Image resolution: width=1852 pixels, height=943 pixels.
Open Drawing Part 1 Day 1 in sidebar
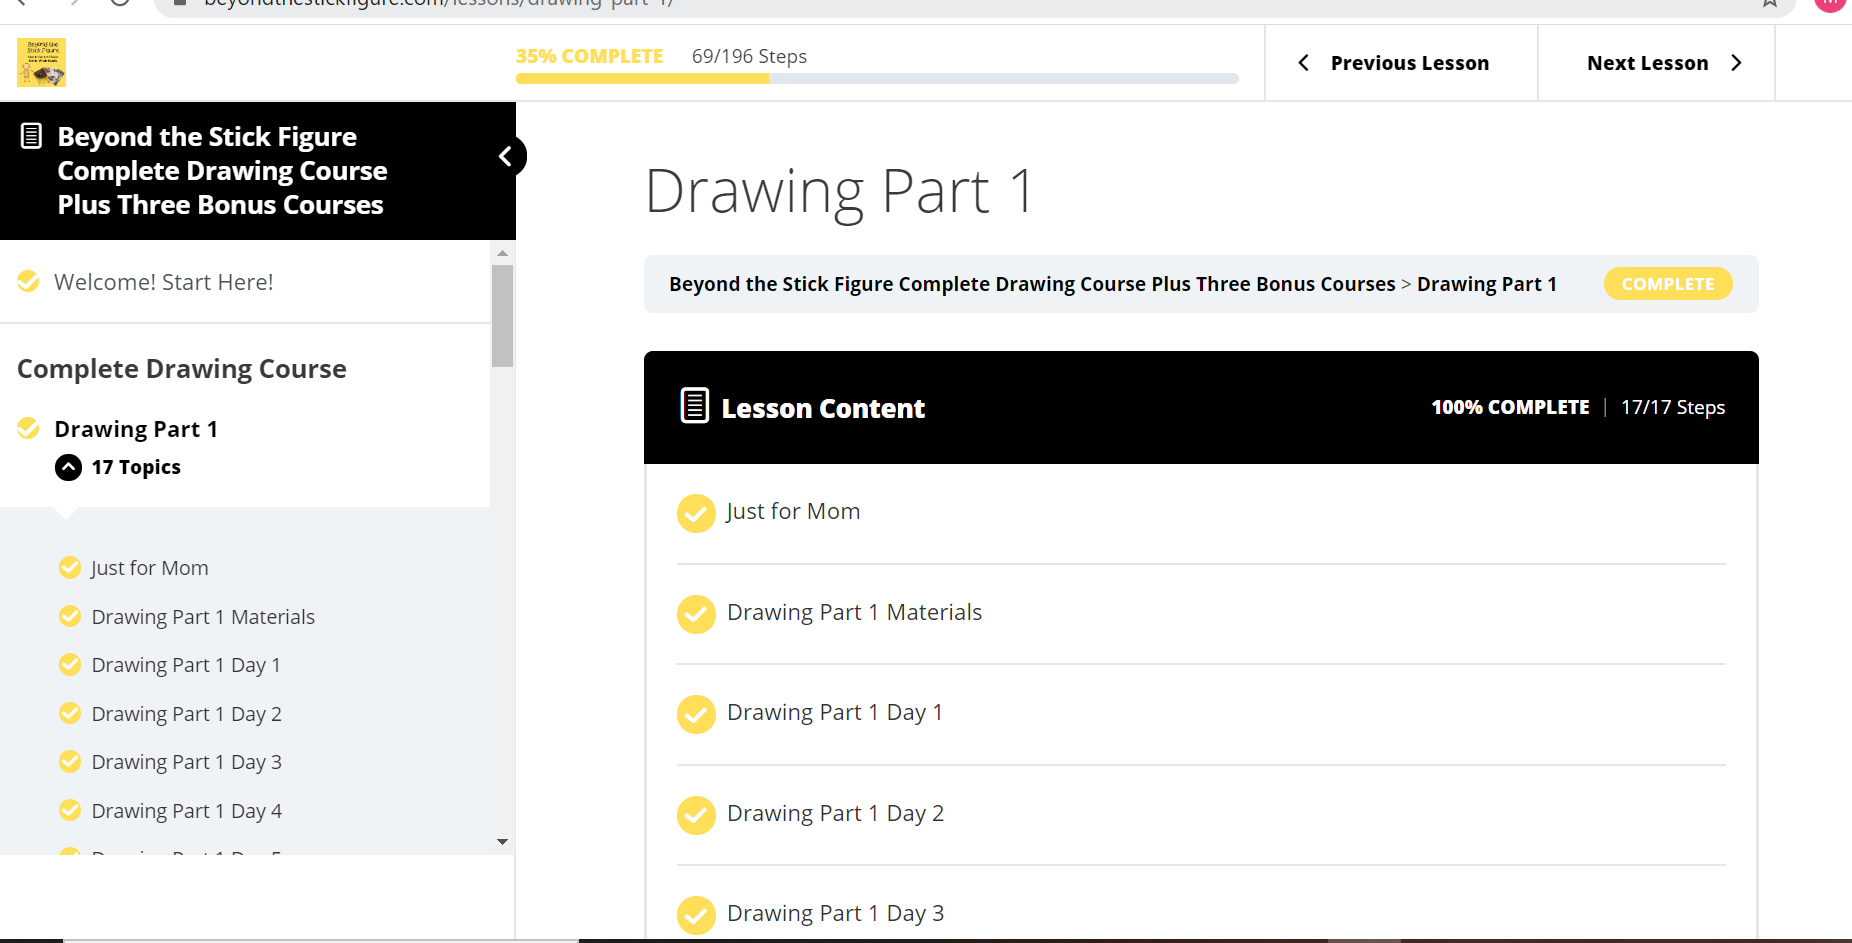[186, 665]
